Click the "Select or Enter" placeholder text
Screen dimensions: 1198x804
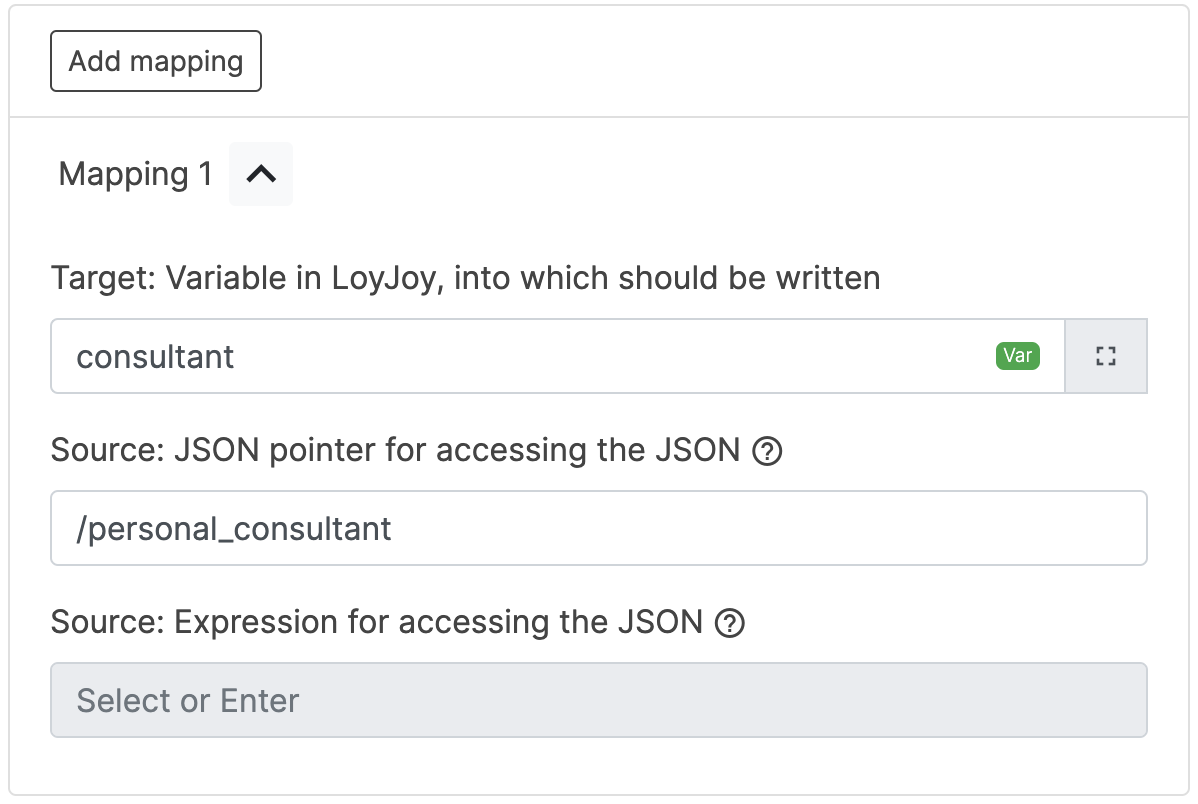pyautogui.click(x=188, y=700)
